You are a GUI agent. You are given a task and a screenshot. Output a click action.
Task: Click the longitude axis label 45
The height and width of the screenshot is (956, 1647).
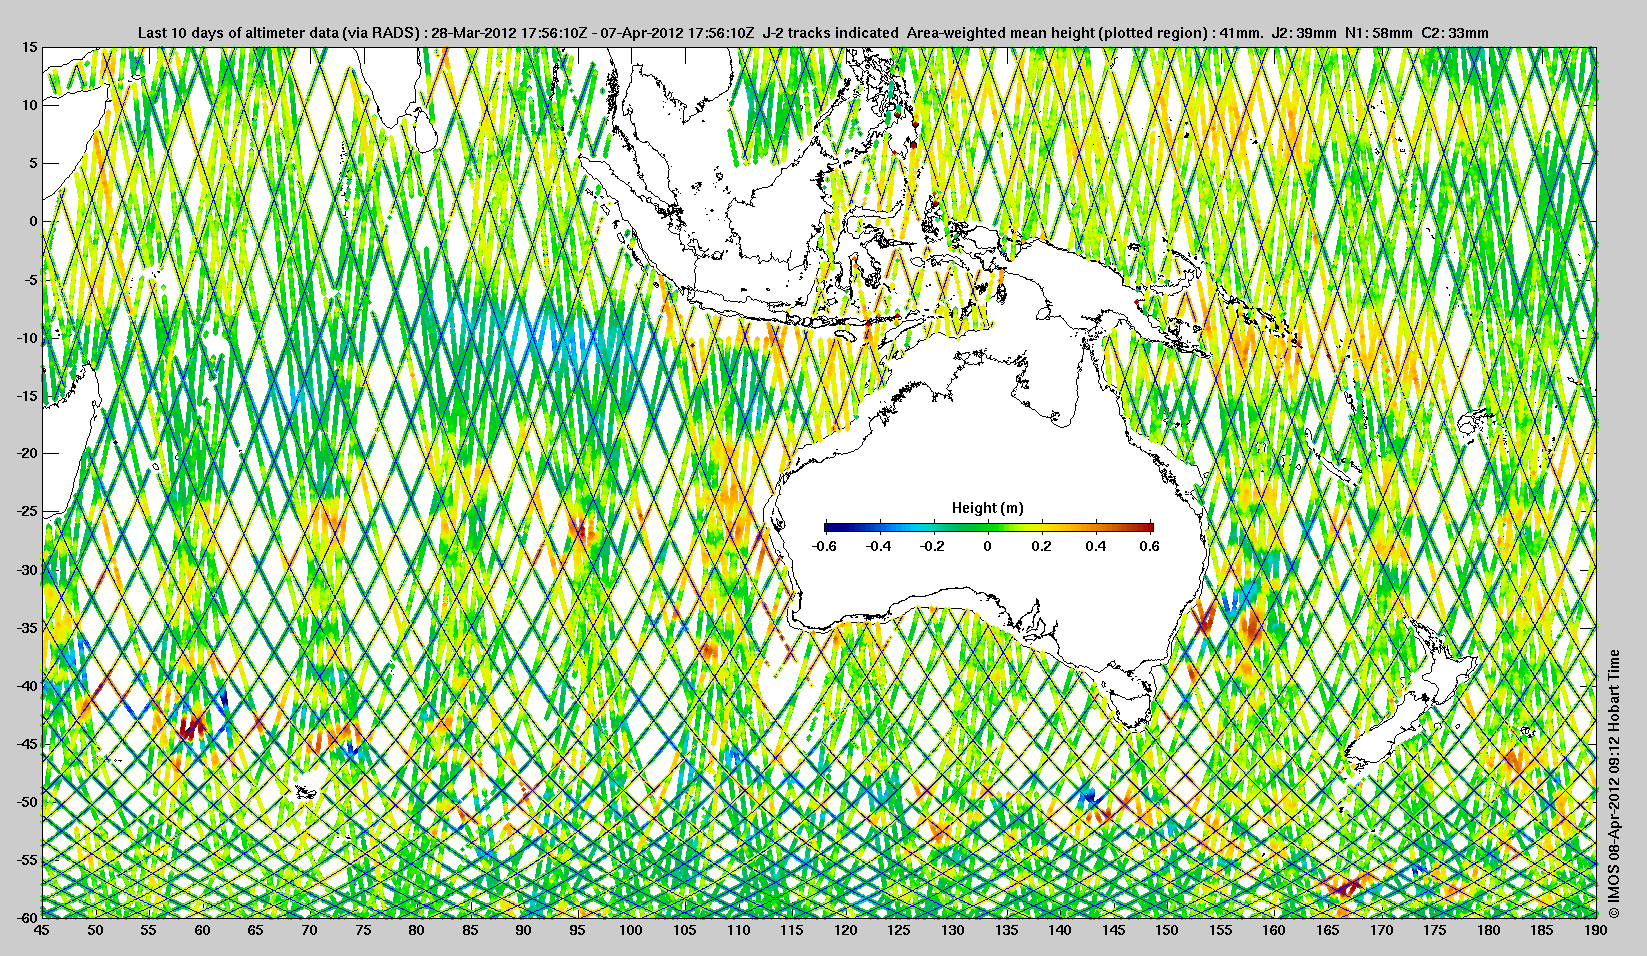pyautogui.click(x=41, y=930)
